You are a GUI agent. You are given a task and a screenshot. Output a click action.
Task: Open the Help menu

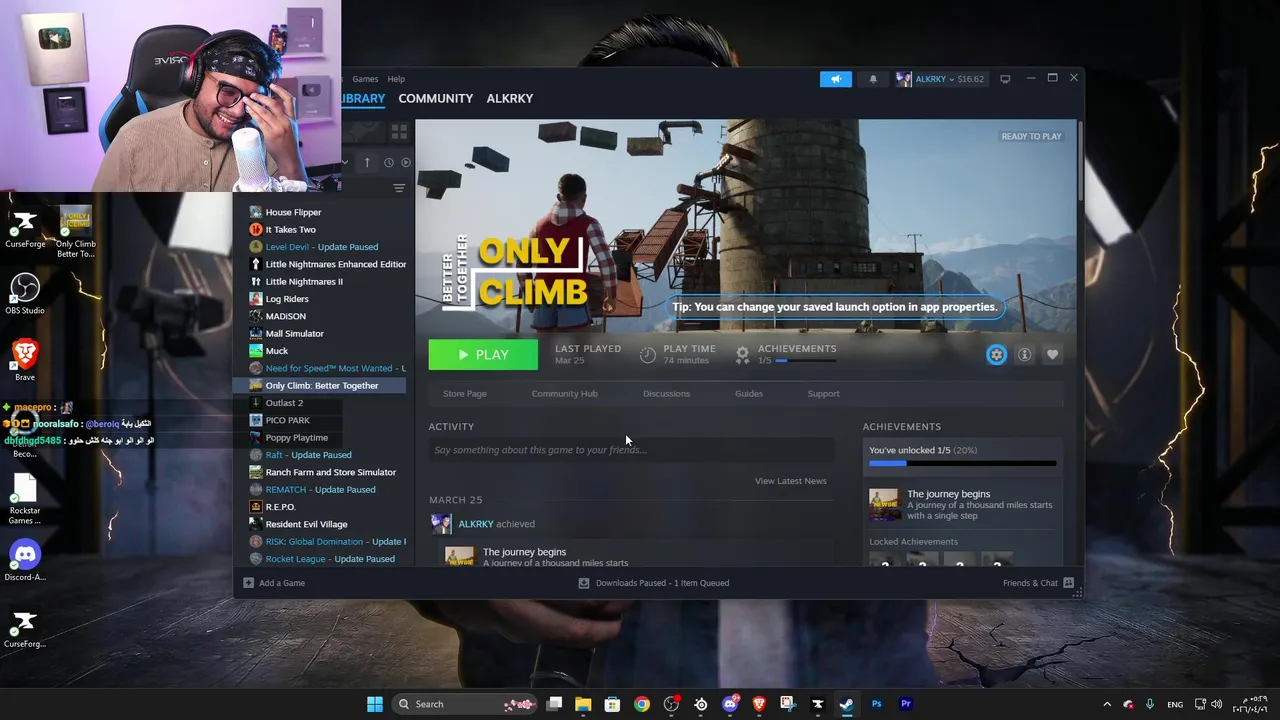pyautogui.click(x=396, y=79)
